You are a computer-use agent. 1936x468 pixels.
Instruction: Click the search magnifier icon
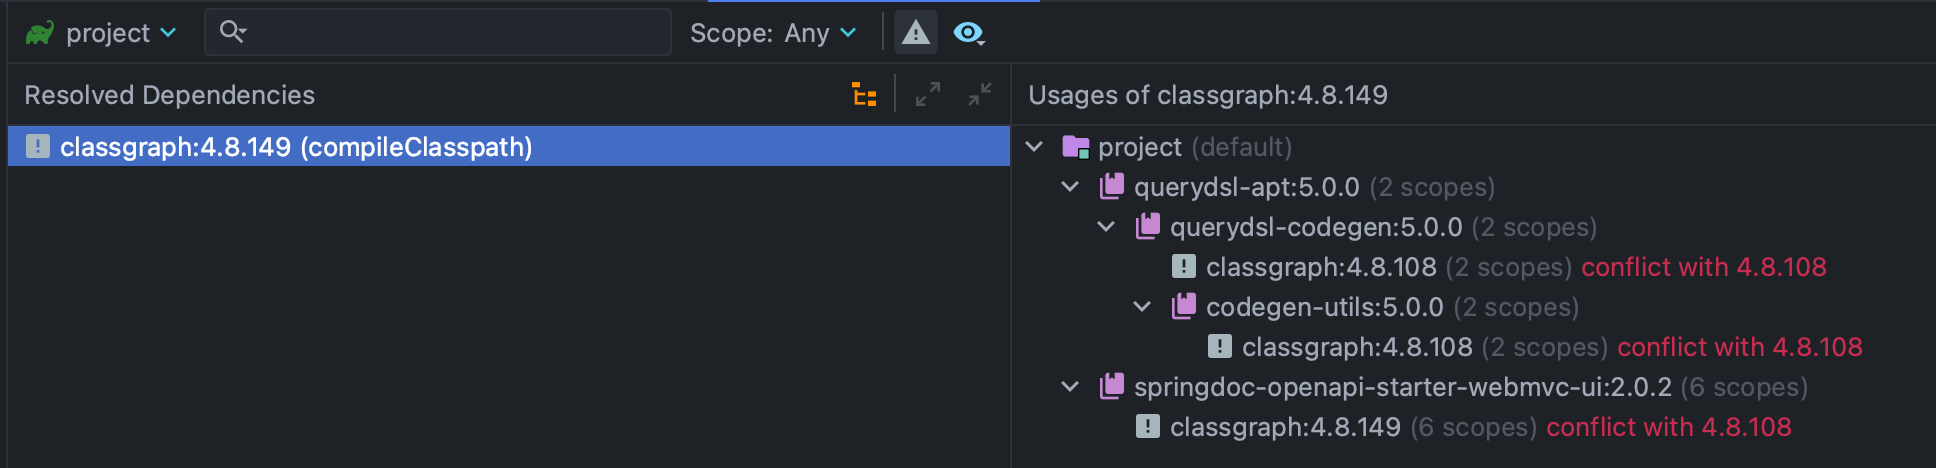232,32
